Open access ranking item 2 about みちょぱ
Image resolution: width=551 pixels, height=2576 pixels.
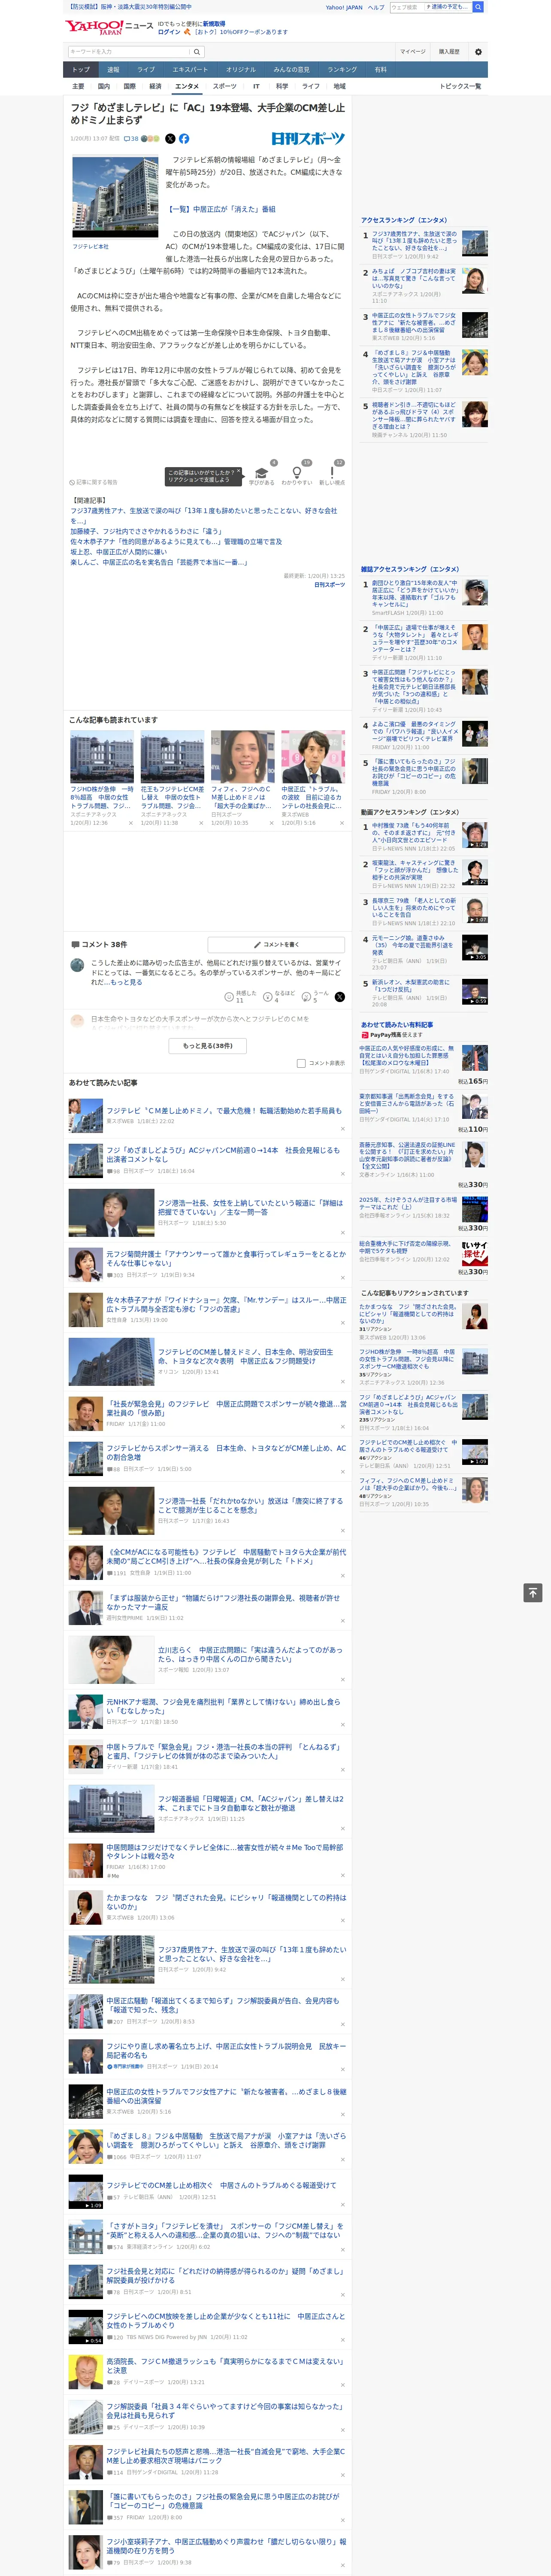415,278
